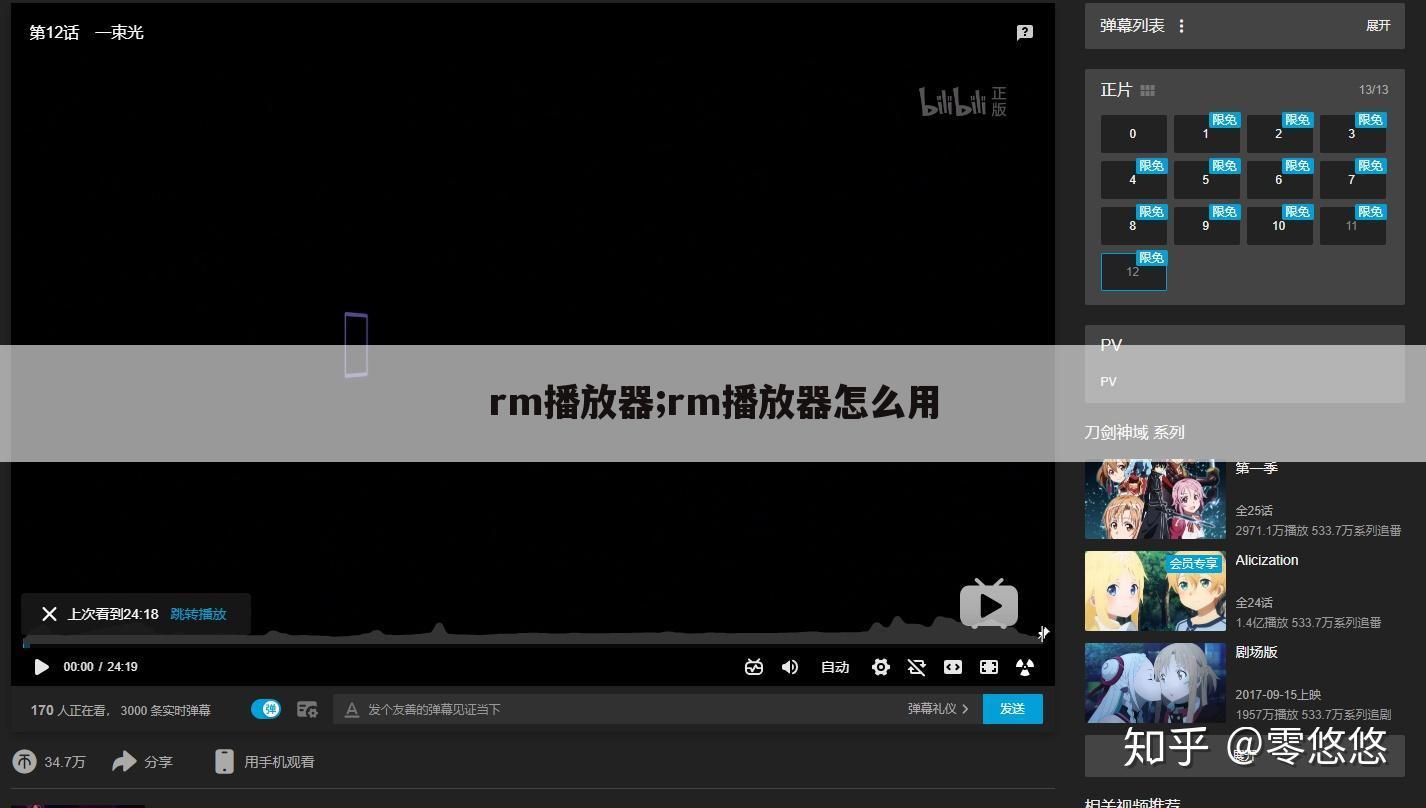Select episode 3
Screen dimensions: 1426x808
click(1352, 134)
